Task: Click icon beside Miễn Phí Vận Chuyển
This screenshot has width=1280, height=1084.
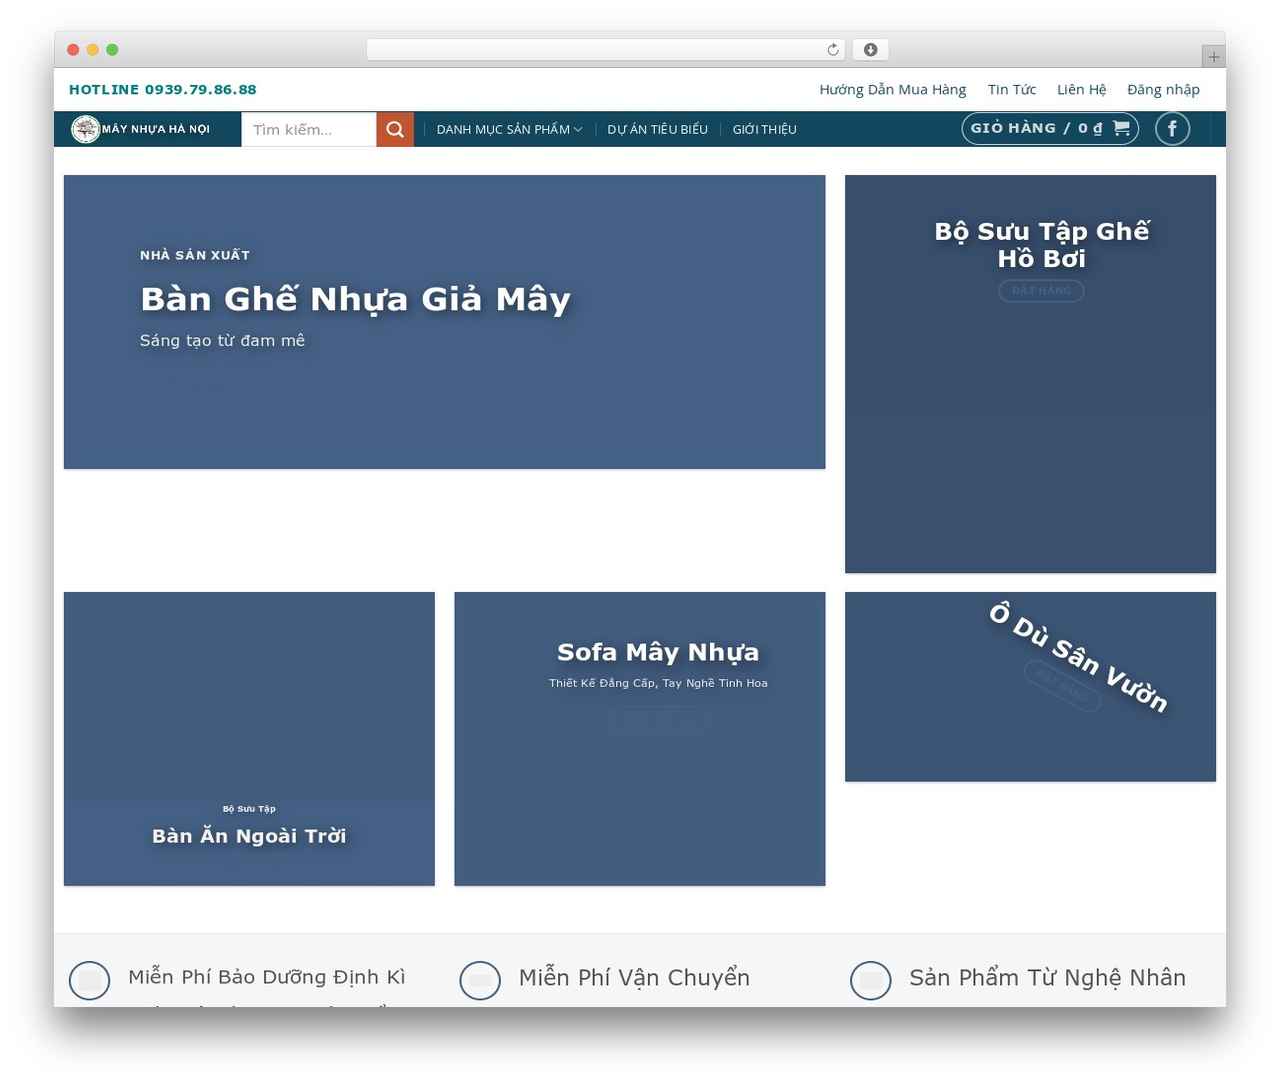Action: 480,981
